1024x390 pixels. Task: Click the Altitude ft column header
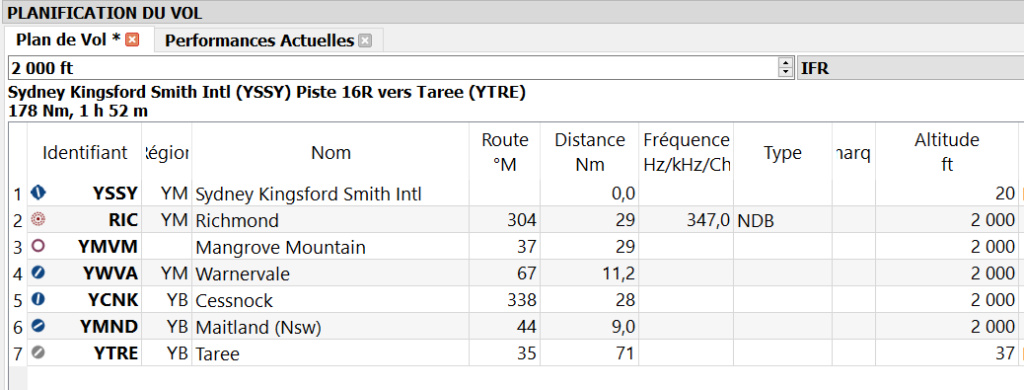click(946, 153)
